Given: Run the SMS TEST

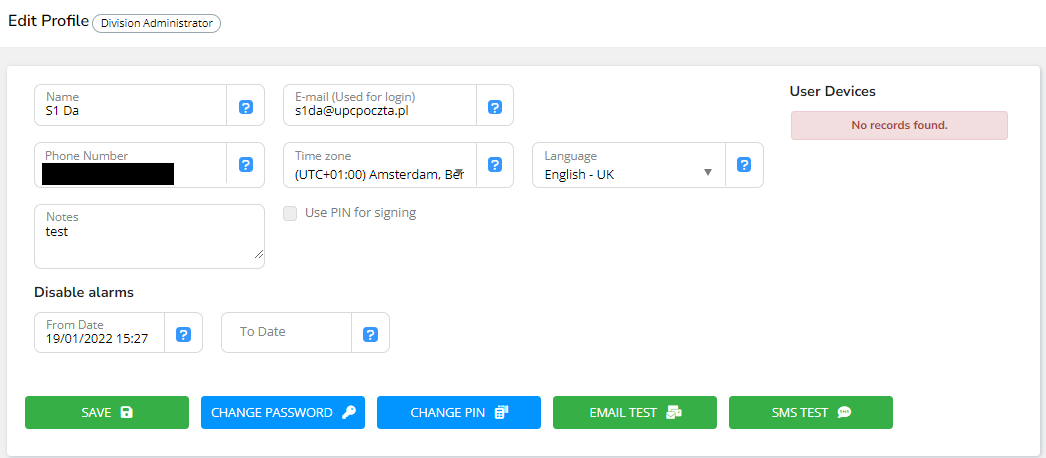Looking at the screenshot, I should (x=811, y=412).
